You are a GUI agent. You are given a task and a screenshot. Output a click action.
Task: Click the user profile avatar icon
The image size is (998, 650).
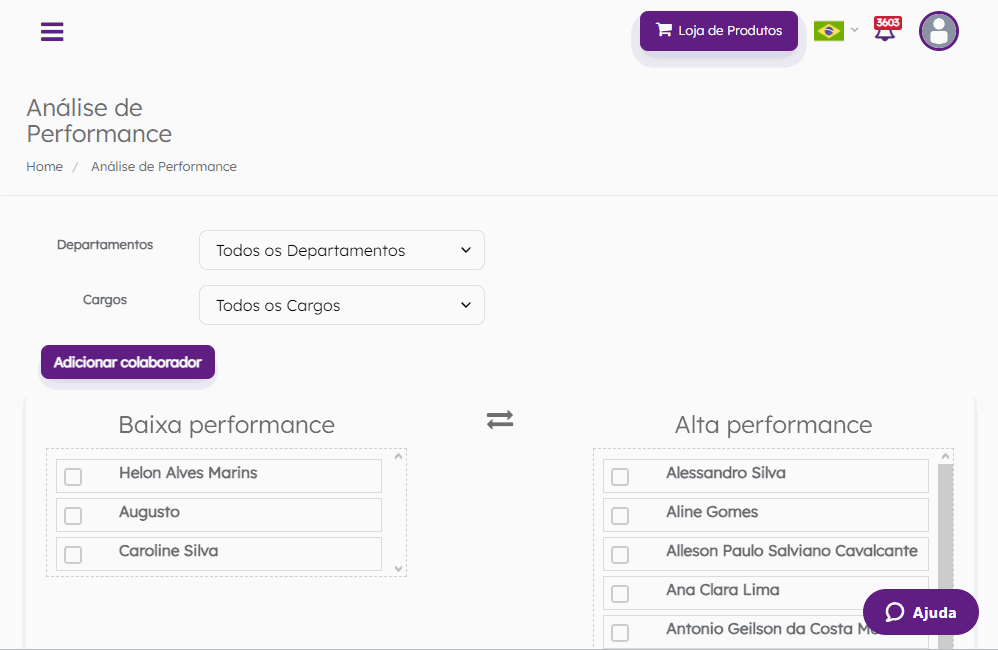tap(938, 31)
